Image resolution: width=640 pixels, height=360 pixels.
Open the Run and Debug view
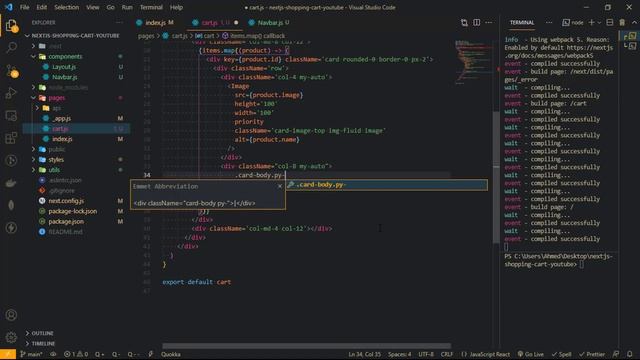11,93
